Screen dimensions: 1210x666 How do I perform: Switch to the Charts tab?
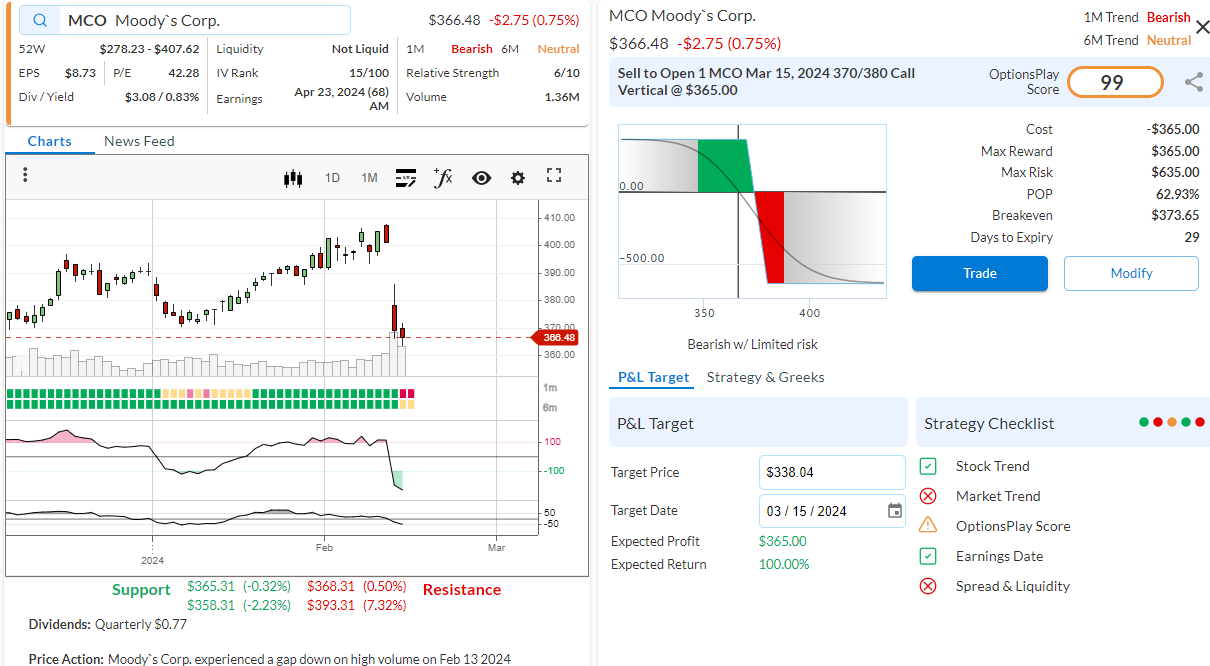point(49,141)
